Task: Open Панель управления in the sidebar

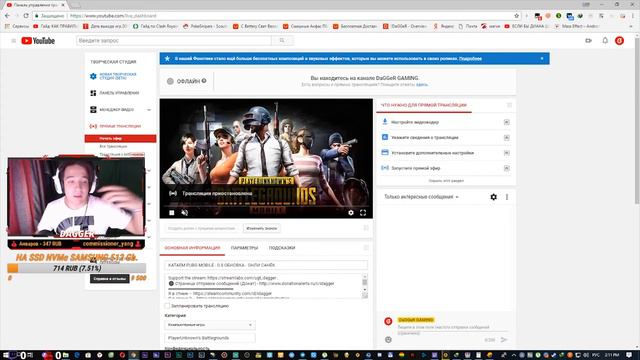Action: click(119, 93)
